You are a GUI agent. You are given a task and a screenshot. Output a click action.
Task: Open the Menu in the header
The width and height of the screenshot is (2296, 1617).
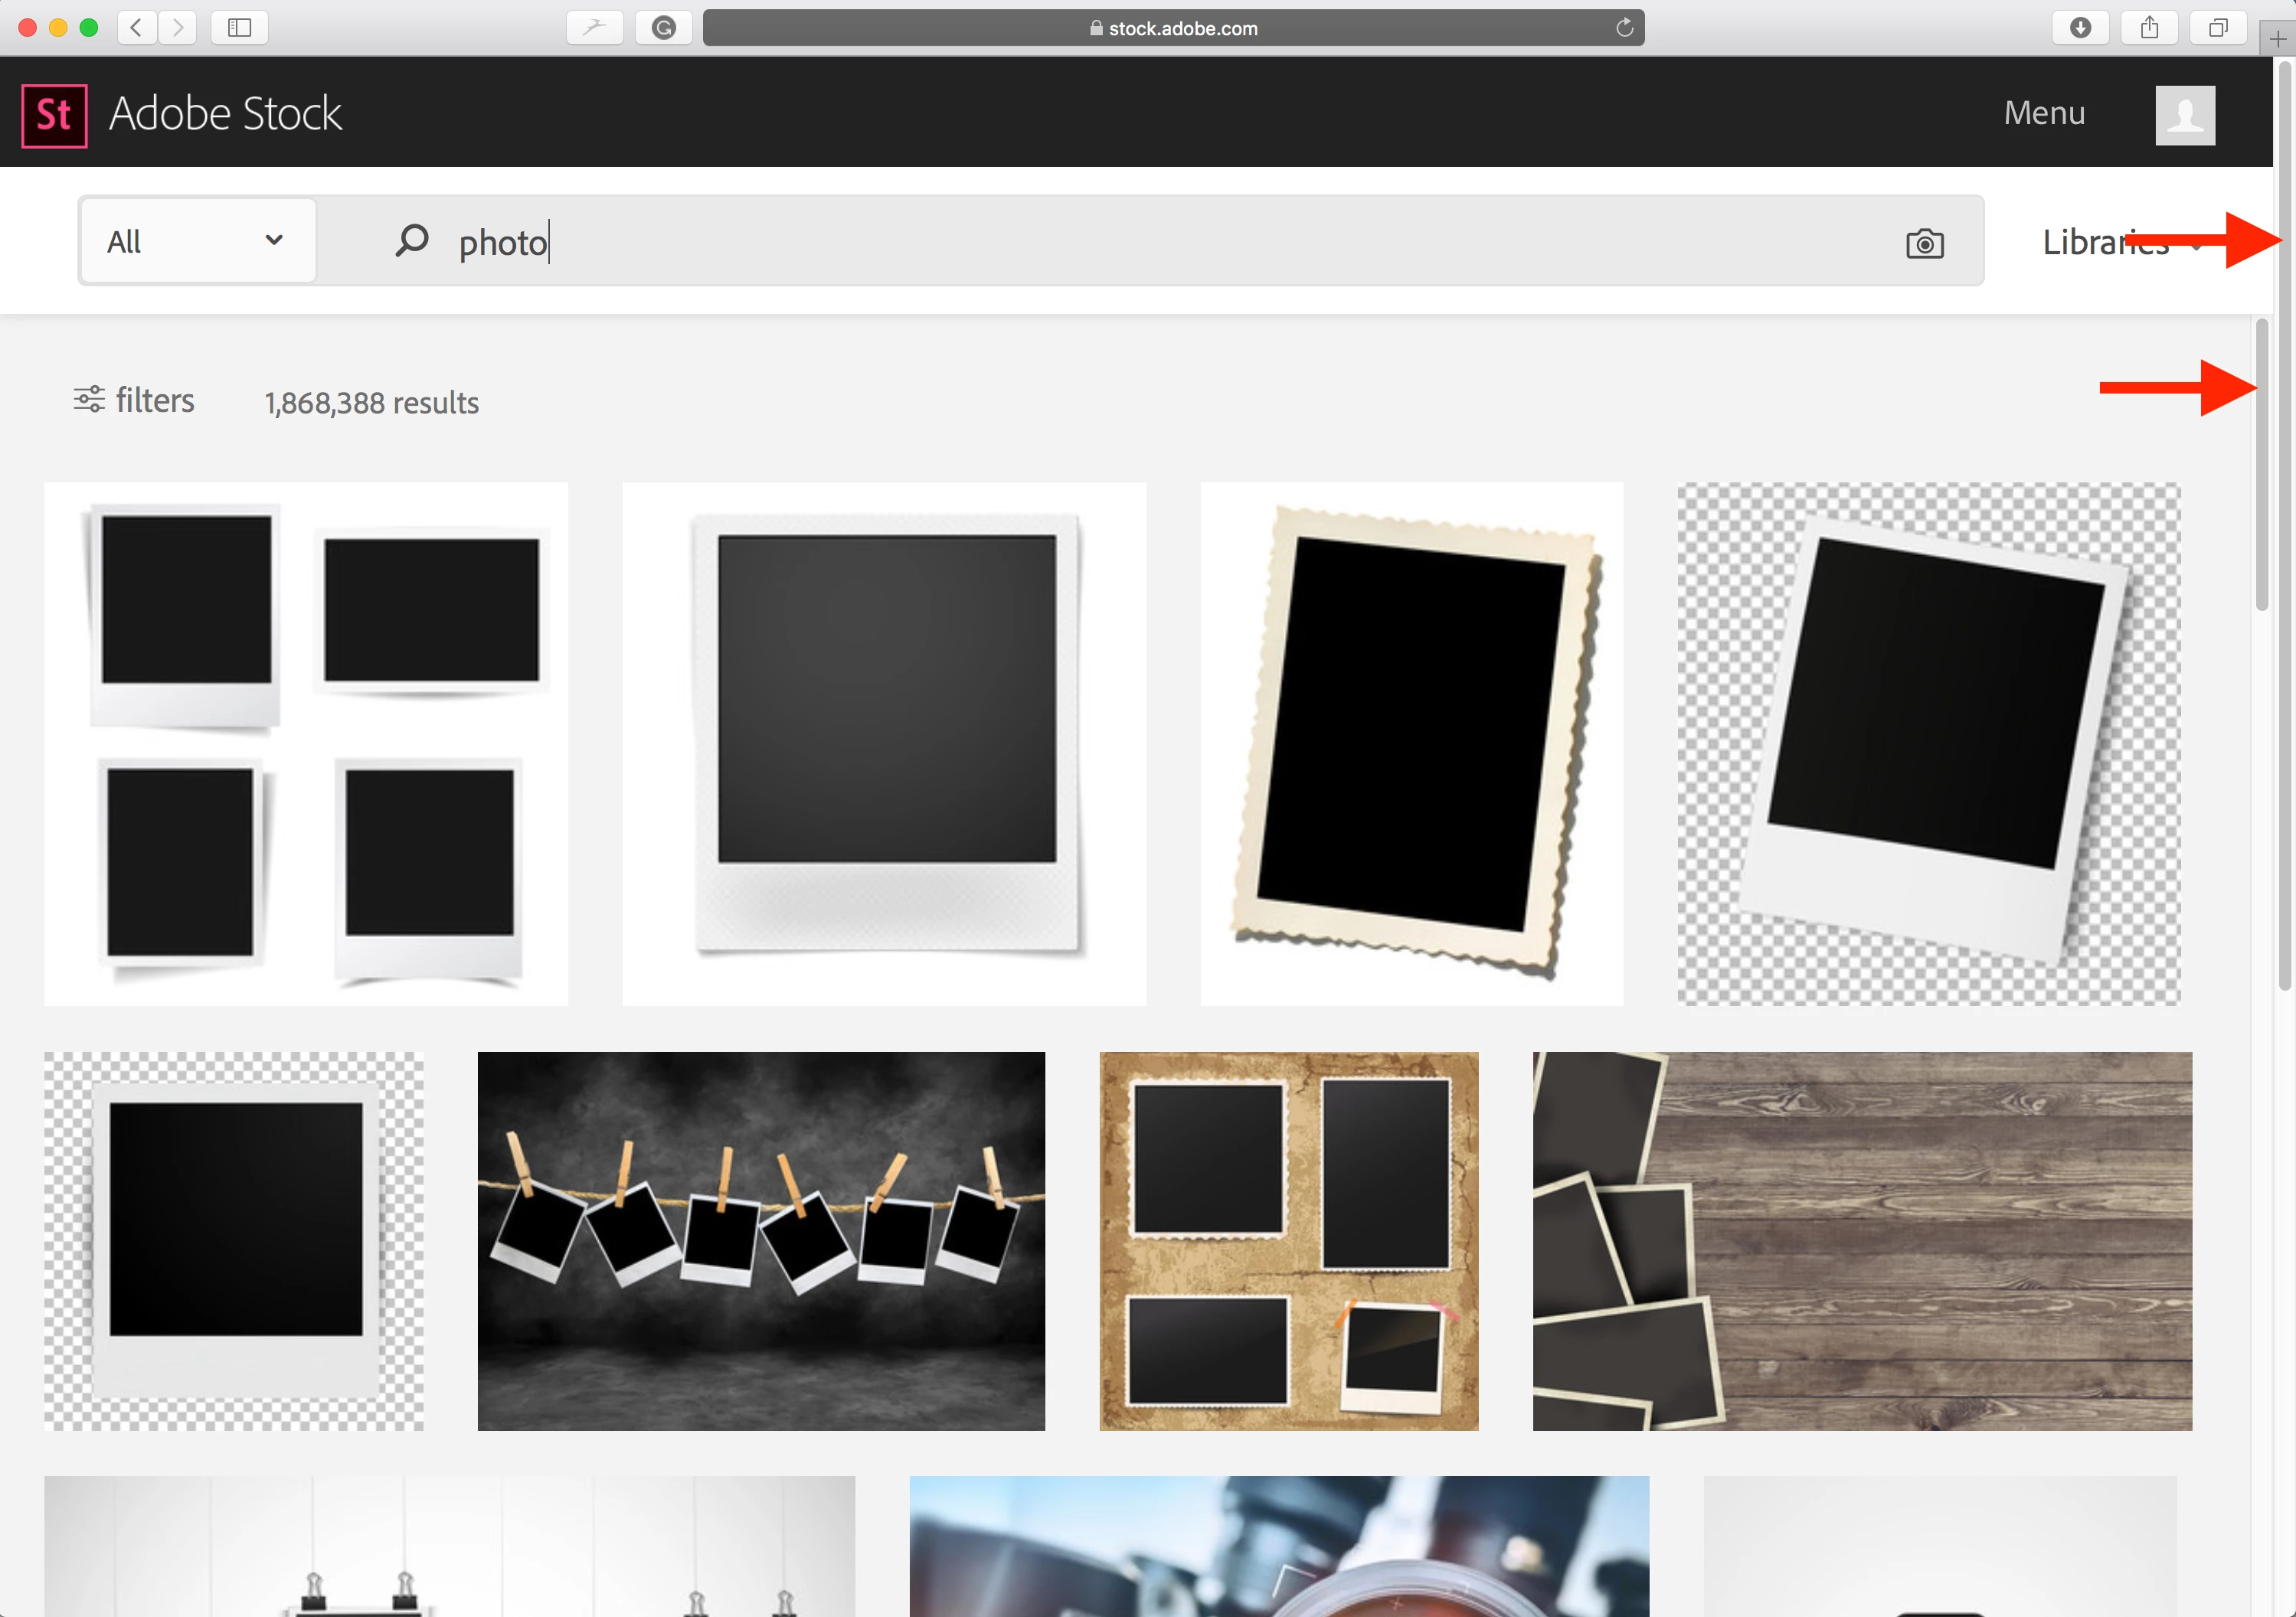point(2043,113)
